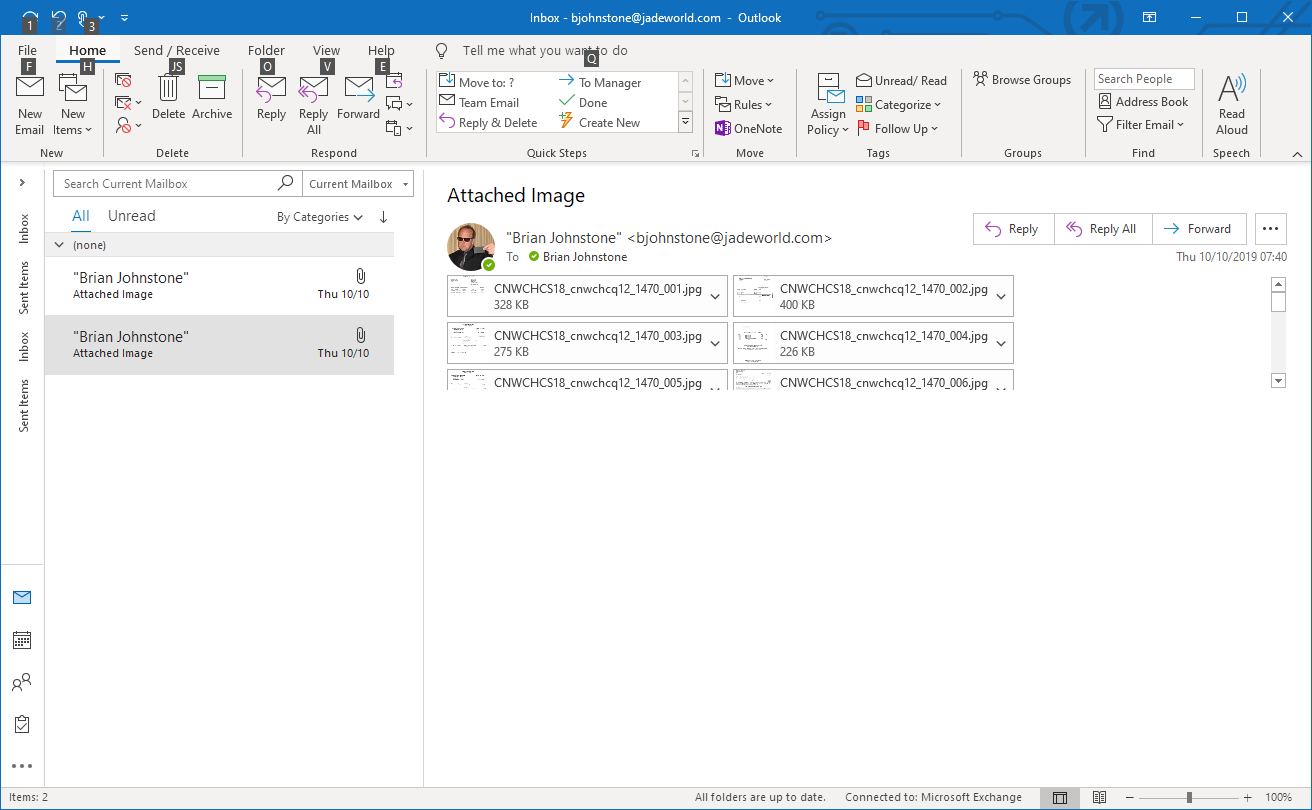This screenshot has width=1312, height=810.
Task: Delete the selected message via ribbon
Action: 168,98
